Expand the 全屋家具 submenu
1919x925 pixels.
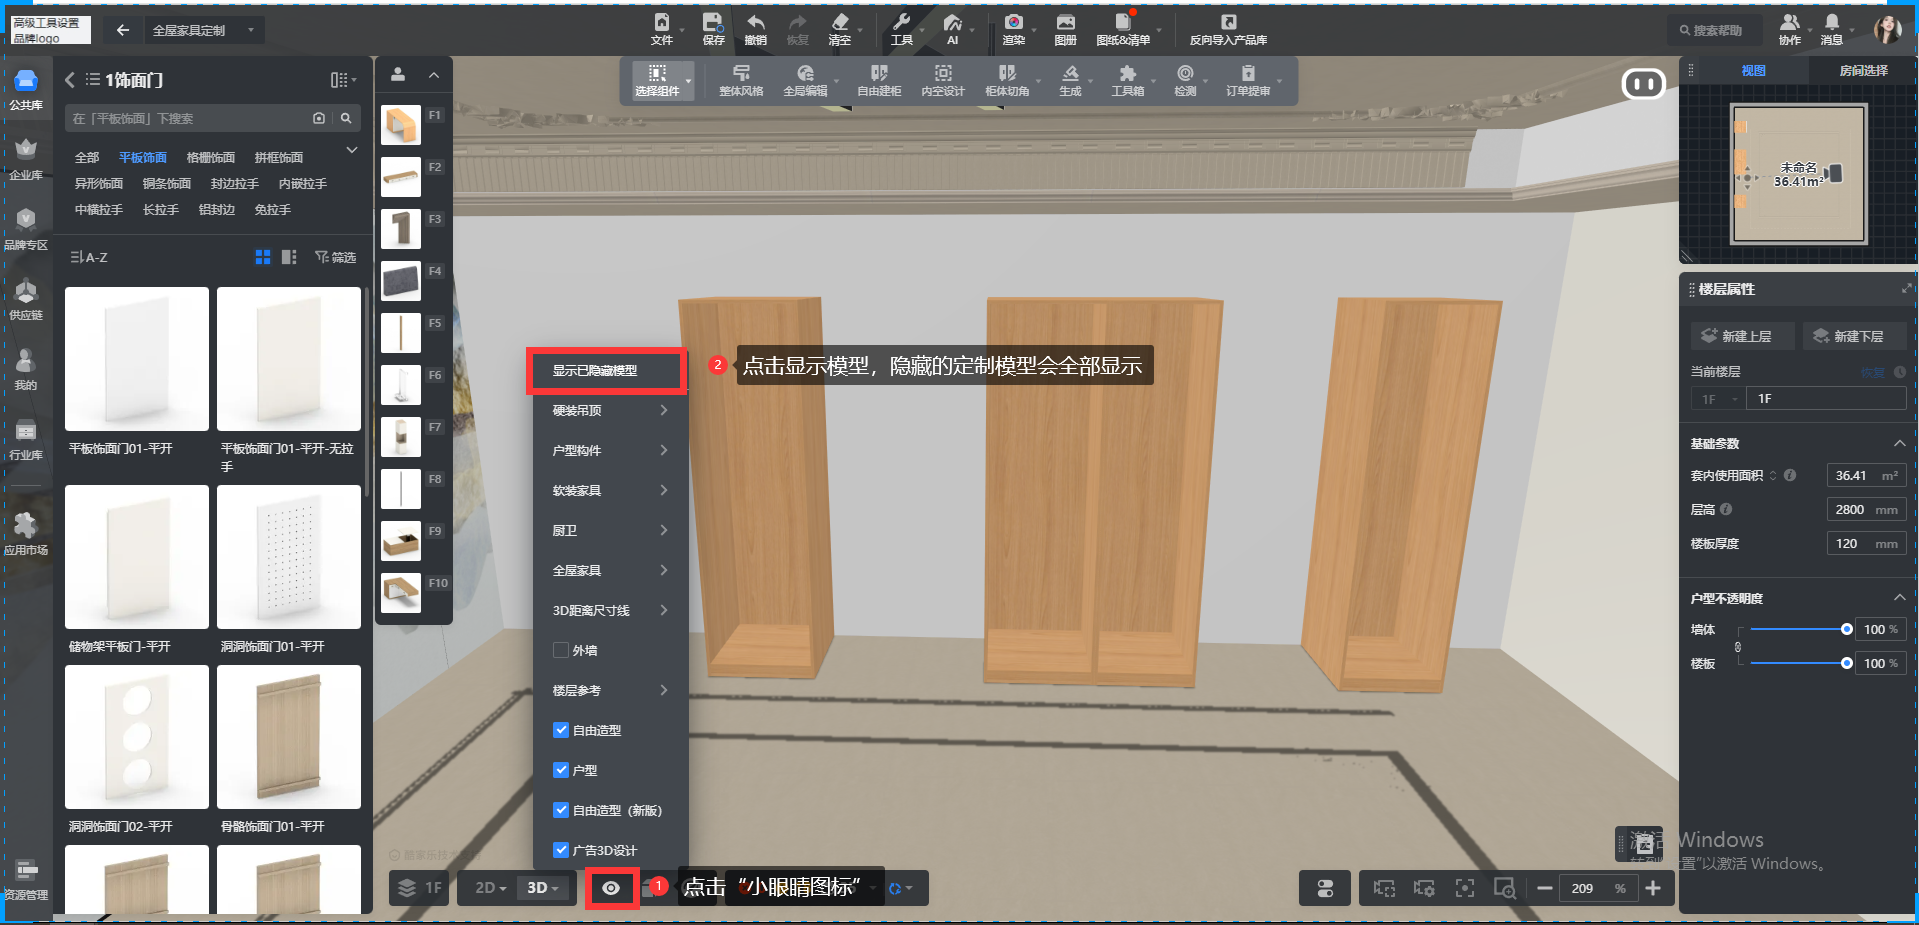pos(608,570)
